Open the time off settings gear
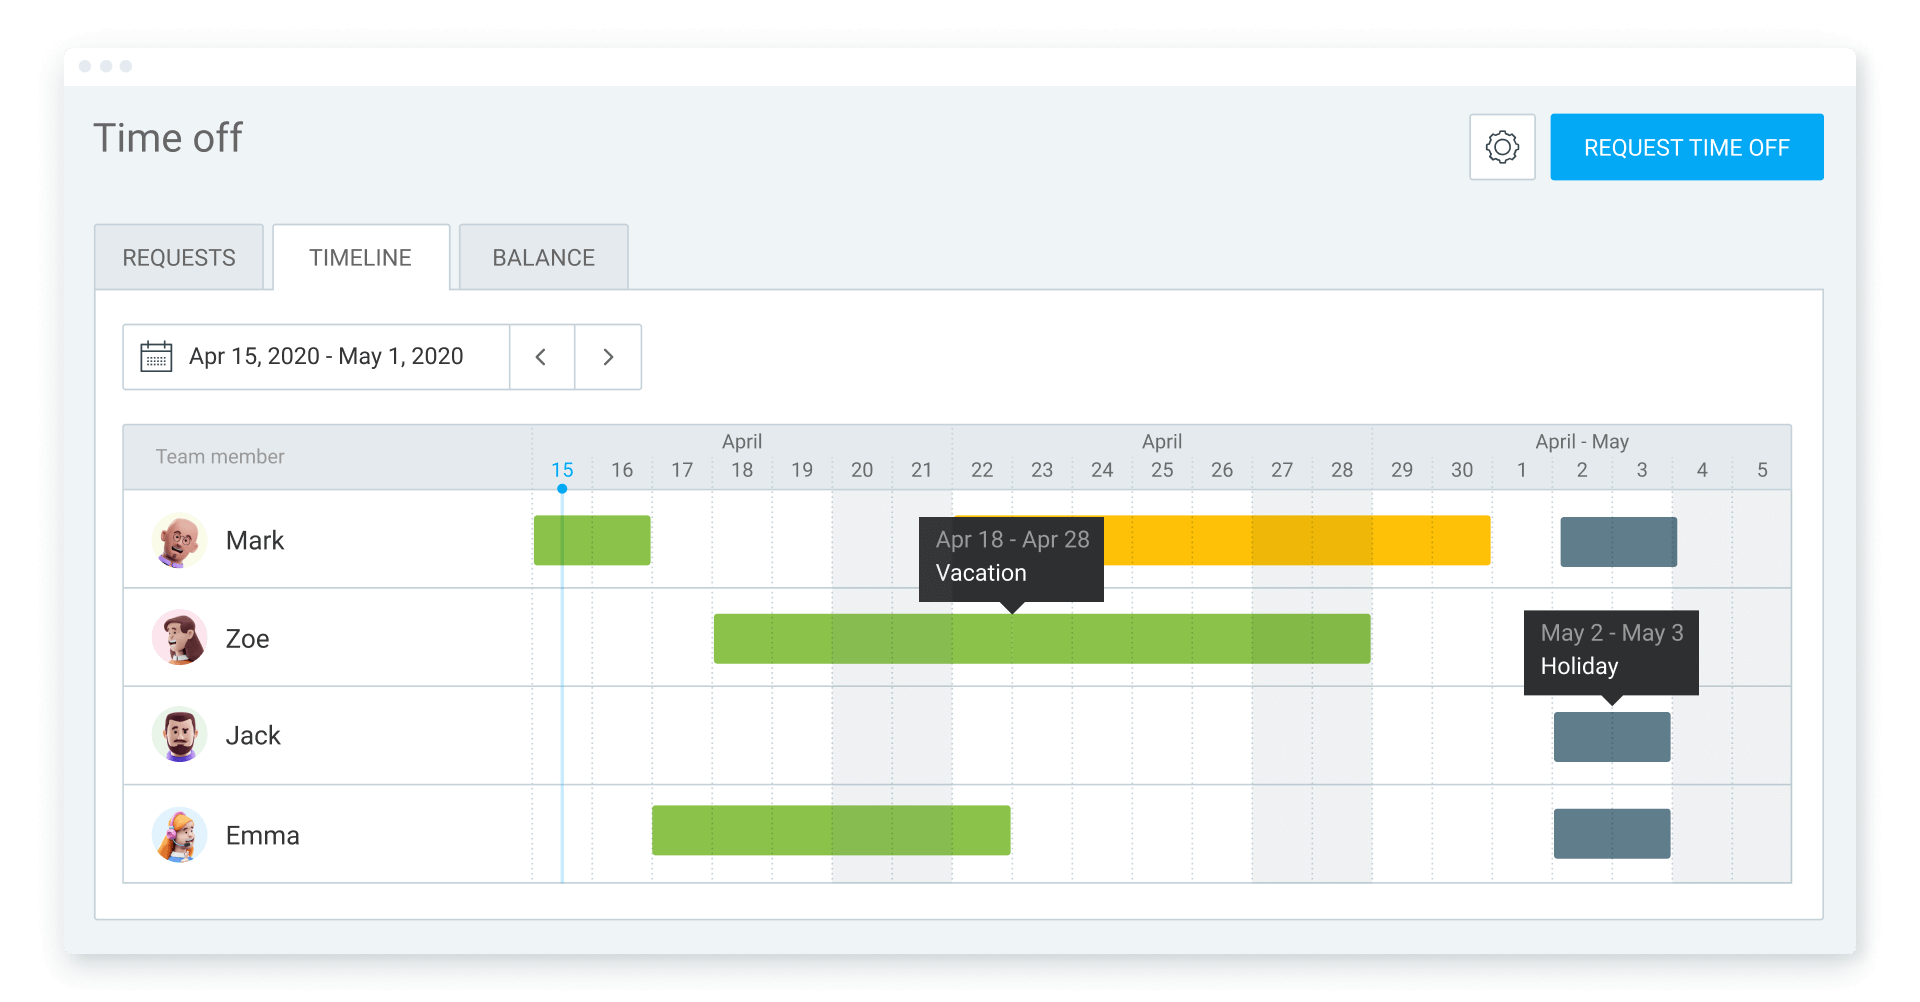 1501,147
